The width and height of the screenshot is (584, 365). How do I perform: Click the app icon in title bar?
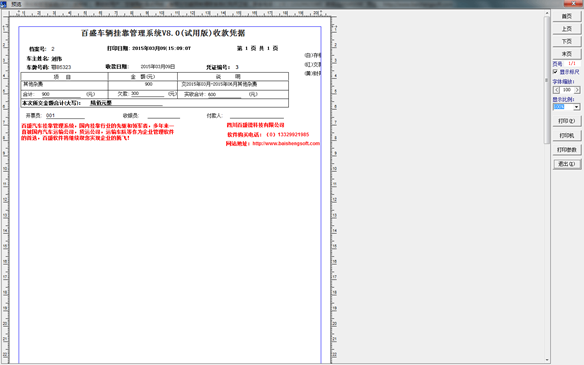(3, 4)
